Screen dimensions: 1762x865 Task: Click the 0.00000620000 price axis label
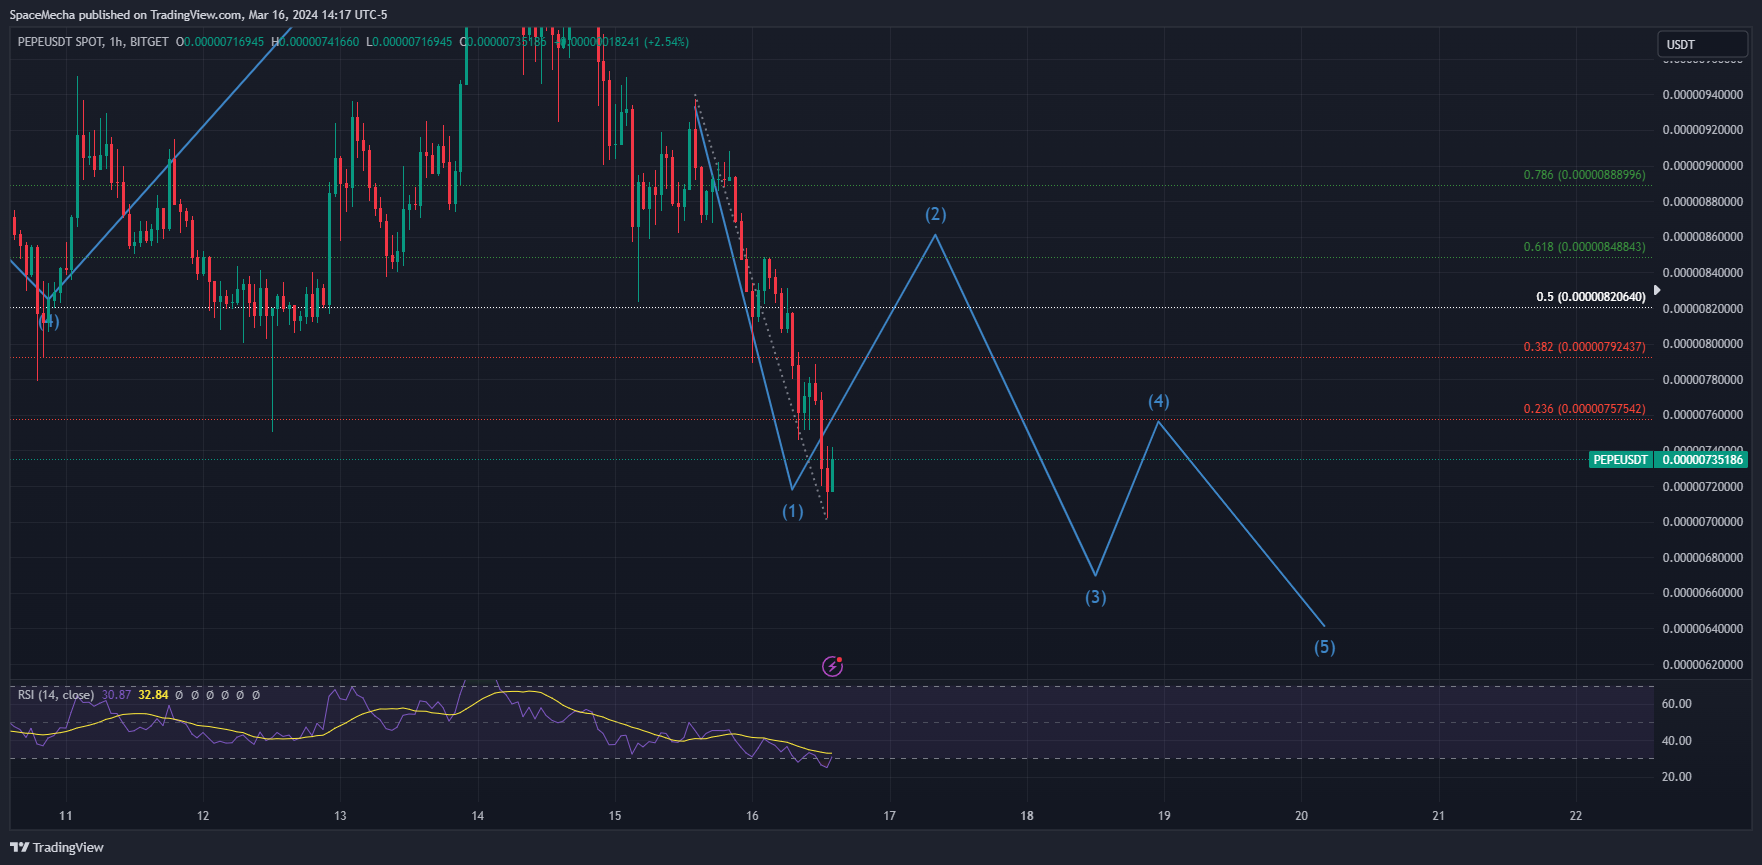[1703, 665]
